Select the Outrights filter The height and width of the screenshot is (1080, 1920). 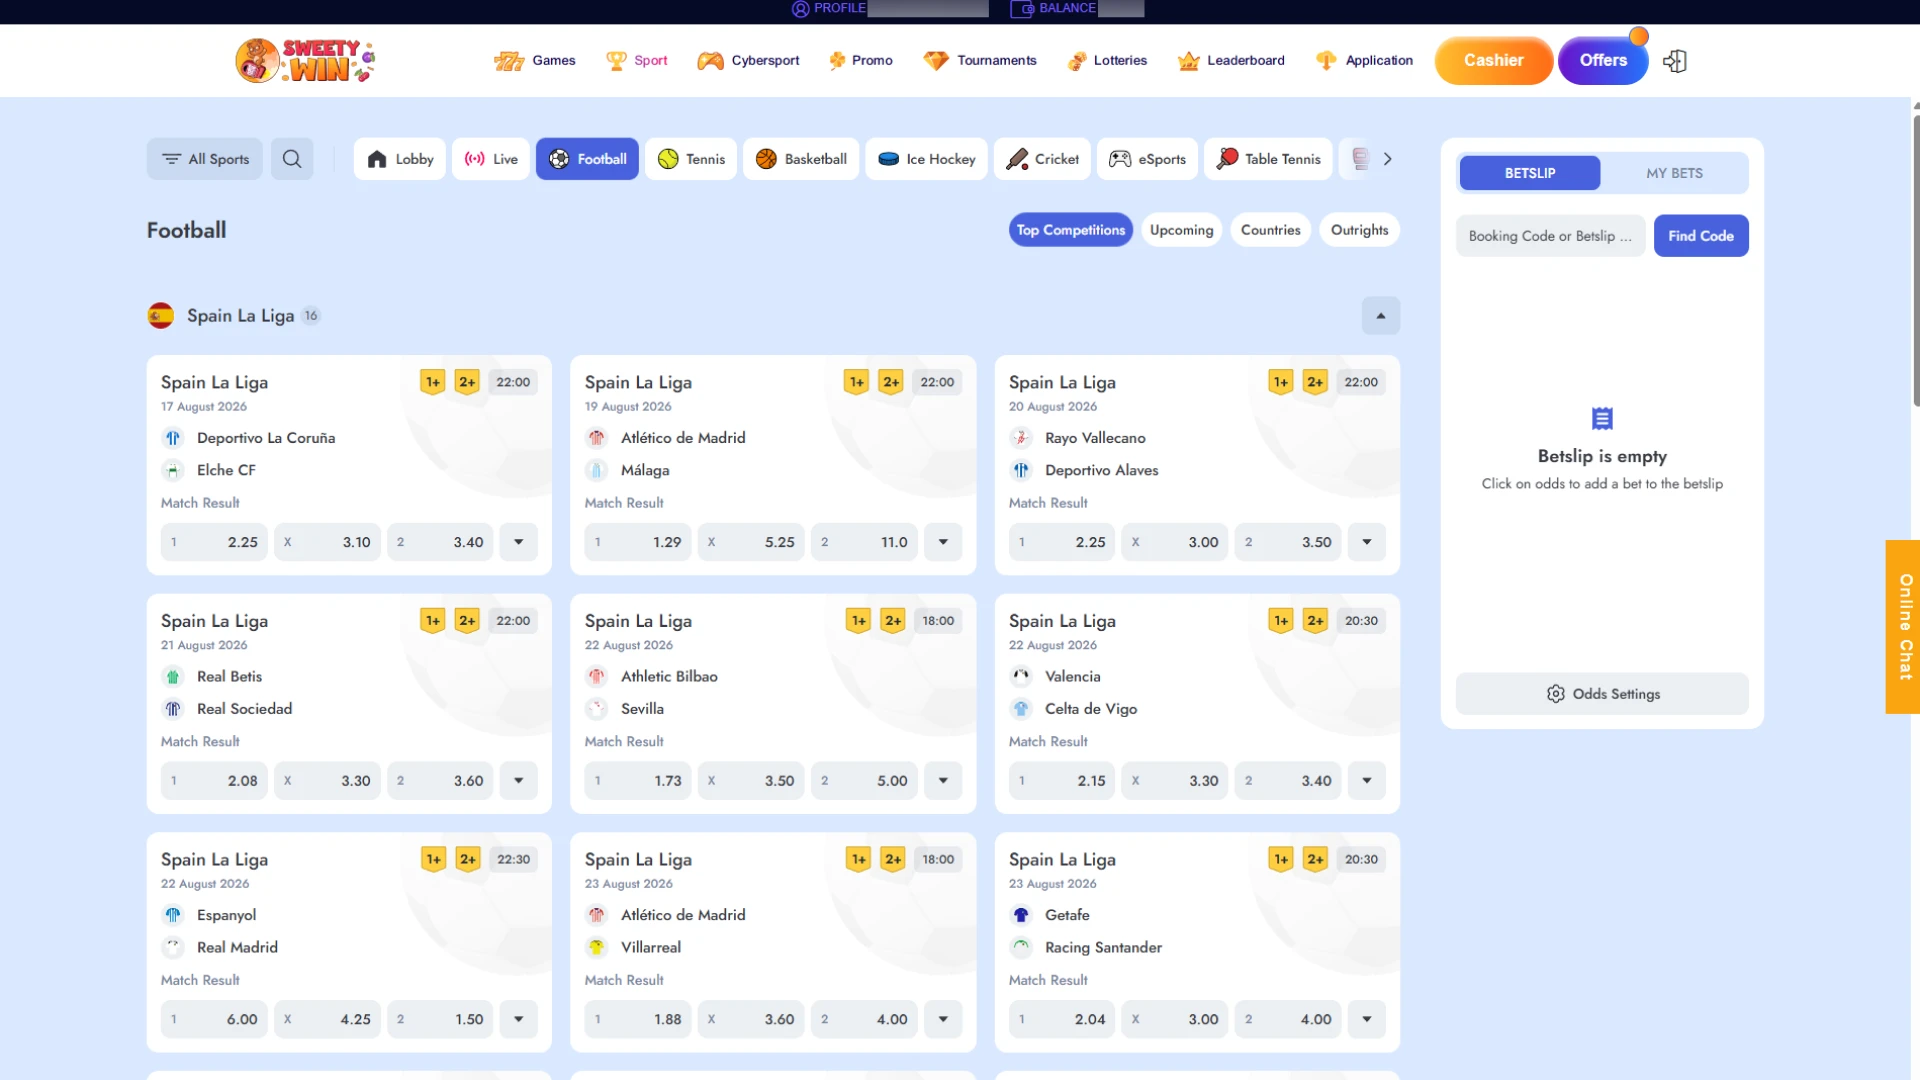click(1359, 230)
